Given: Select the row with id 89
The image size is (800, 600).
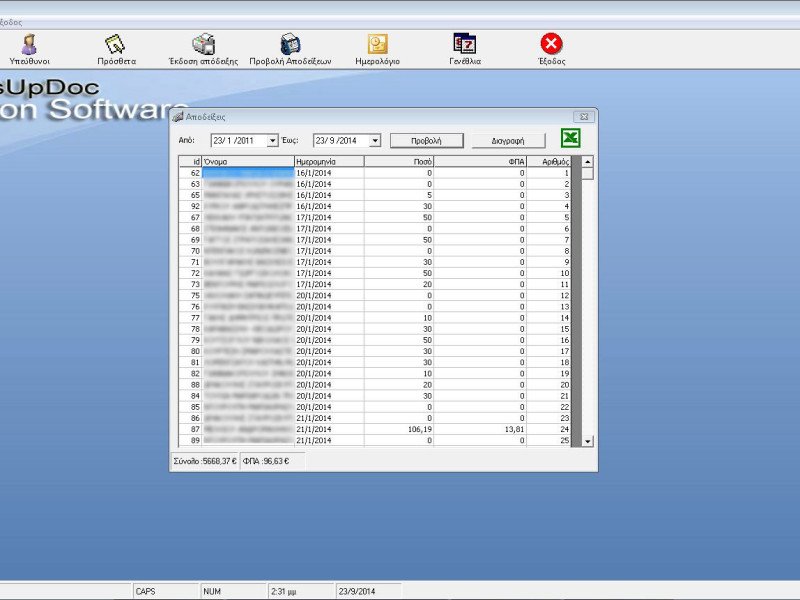Looking at the screenshot, I should [375, 440].
